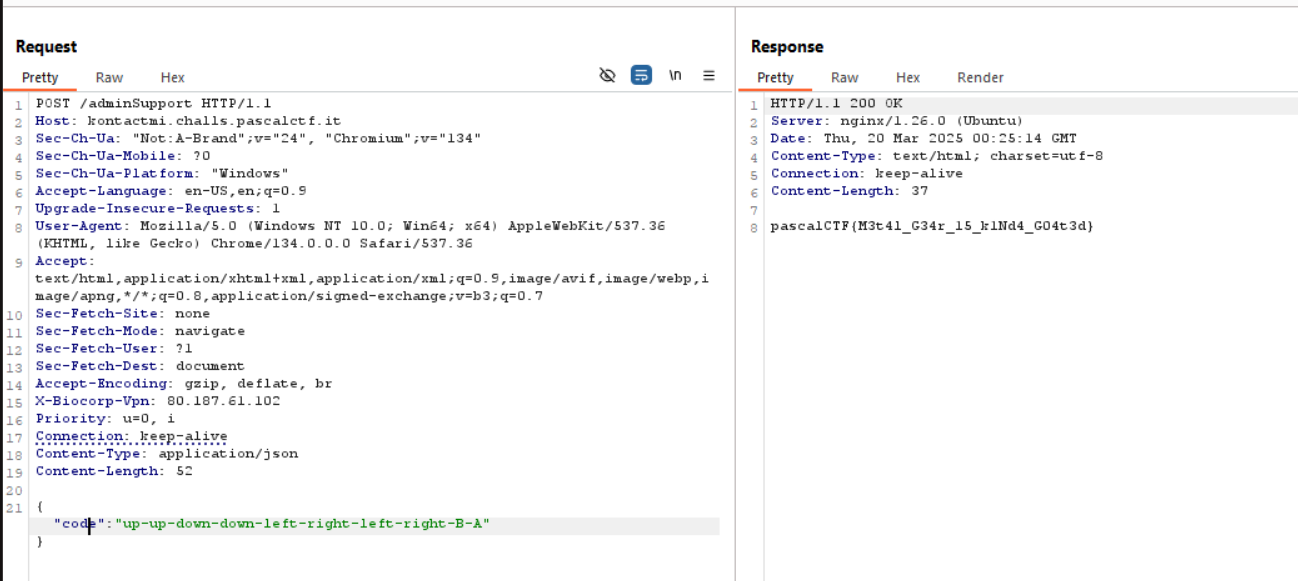Click the POST /adminSupport HTTP/1.1 request line
Image resolution: width=1298 pixels, height=581 pixels.
[153, 103]
